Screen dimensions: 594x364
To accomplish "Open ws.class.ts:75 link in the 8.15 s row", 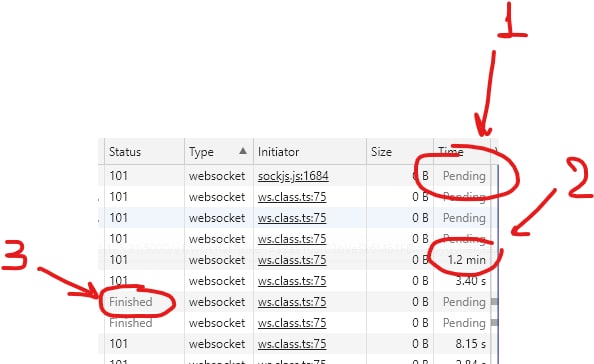I will click(292, 344).
